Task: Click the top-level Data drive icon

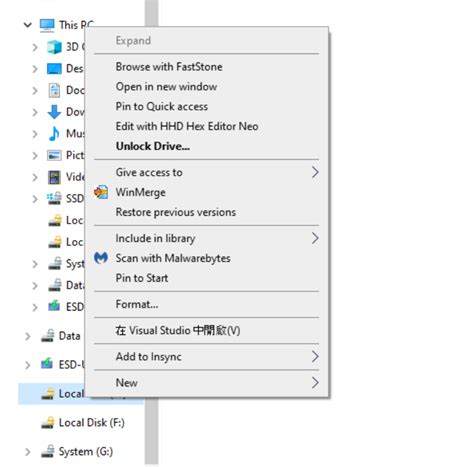Action: [x=47, y=336]
